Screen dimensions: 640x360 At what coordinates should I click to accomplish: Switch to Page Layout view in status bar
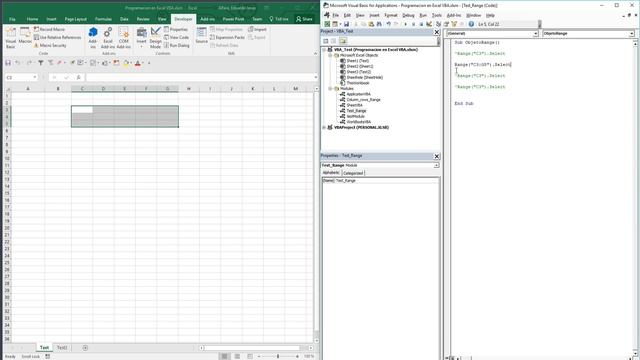click(237, 356)
